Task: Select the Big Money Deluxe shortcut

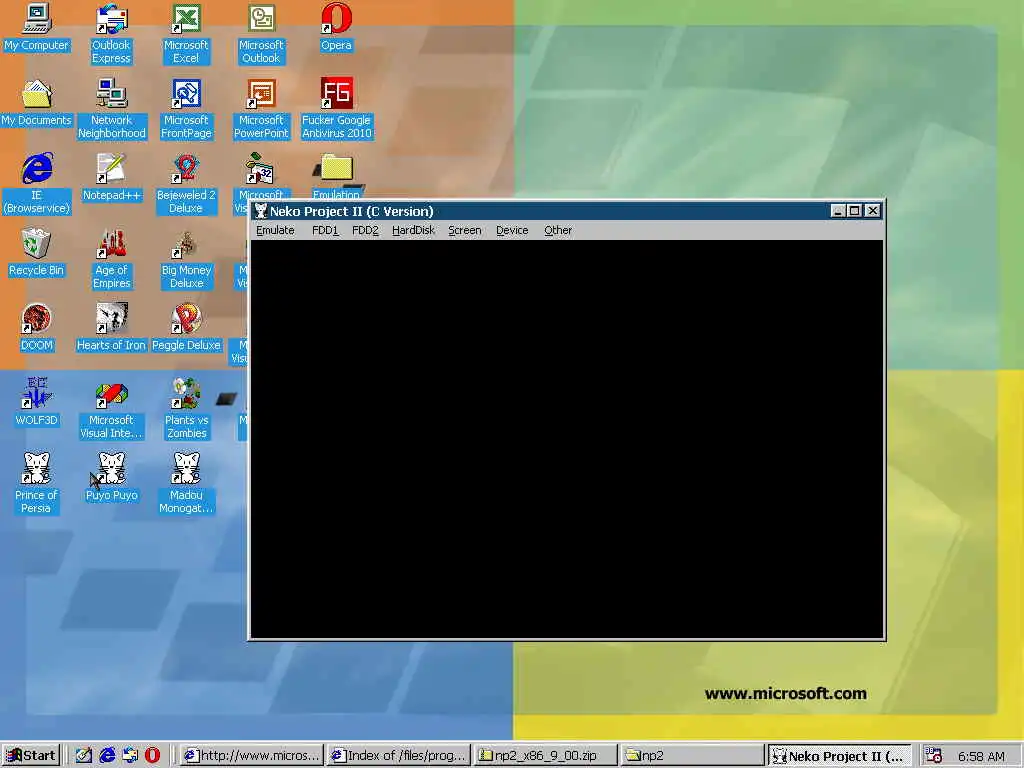Action: click(186, 259)
